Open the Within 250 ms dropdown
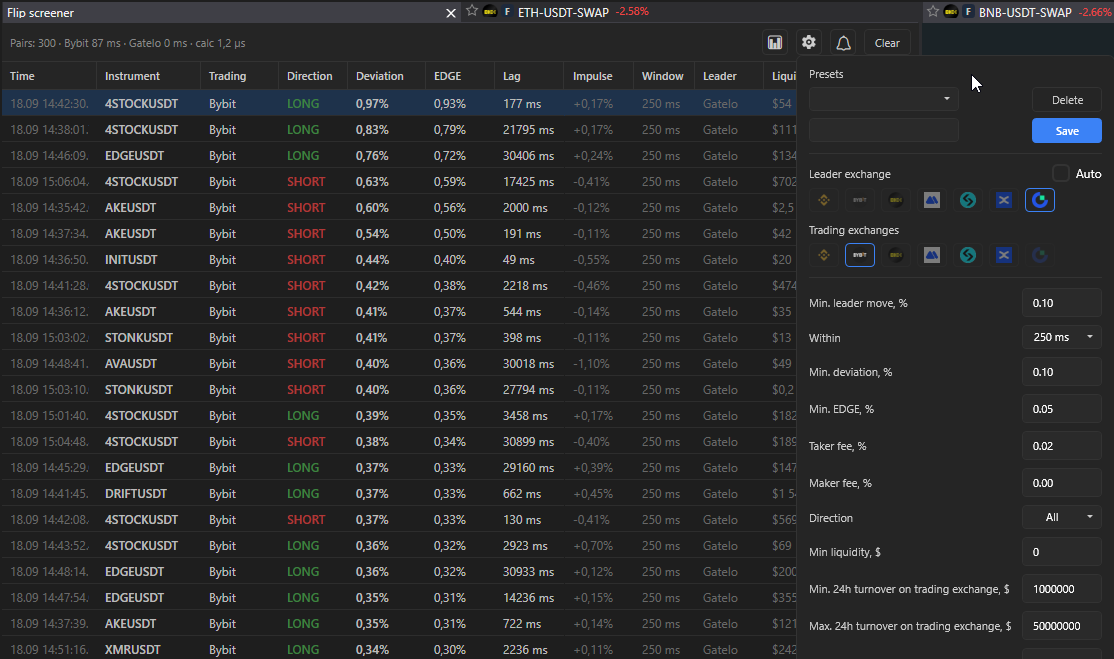The width and height of the screenshot is (1114, 659). (x=1061, y=337)
